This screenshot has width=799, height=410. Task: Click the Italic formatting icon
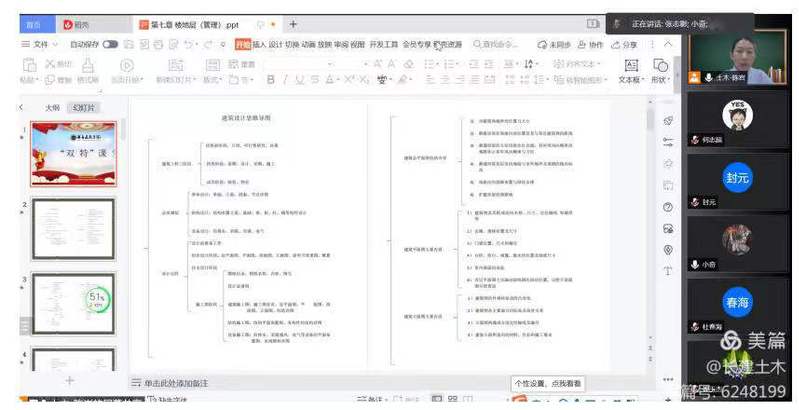click(285, 80)
